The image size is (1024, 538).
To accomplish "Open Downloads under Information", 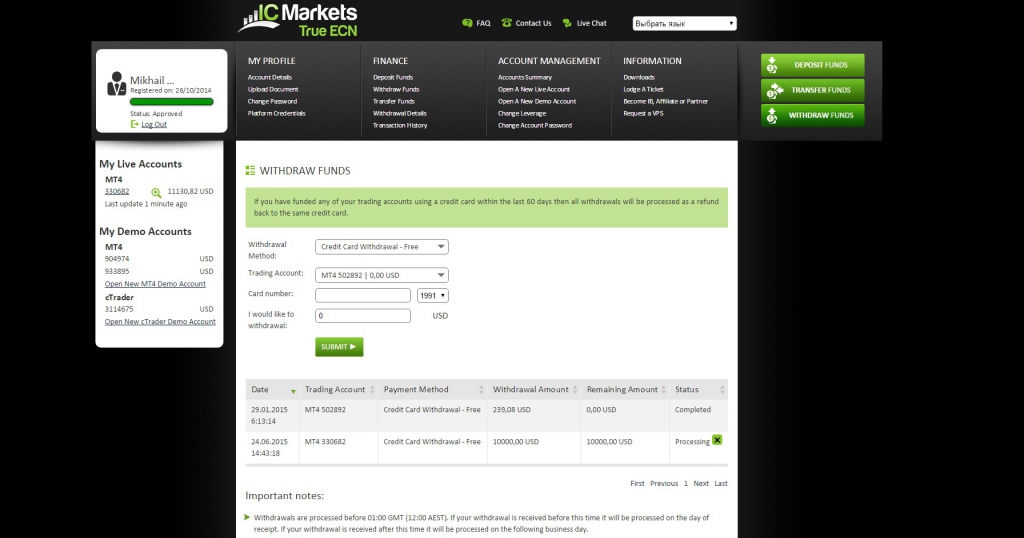I will [639, 77].
